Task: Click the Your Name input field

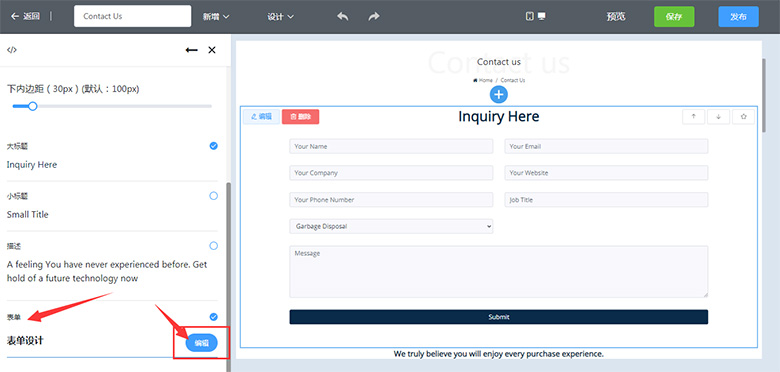Action: coord(391,146)
